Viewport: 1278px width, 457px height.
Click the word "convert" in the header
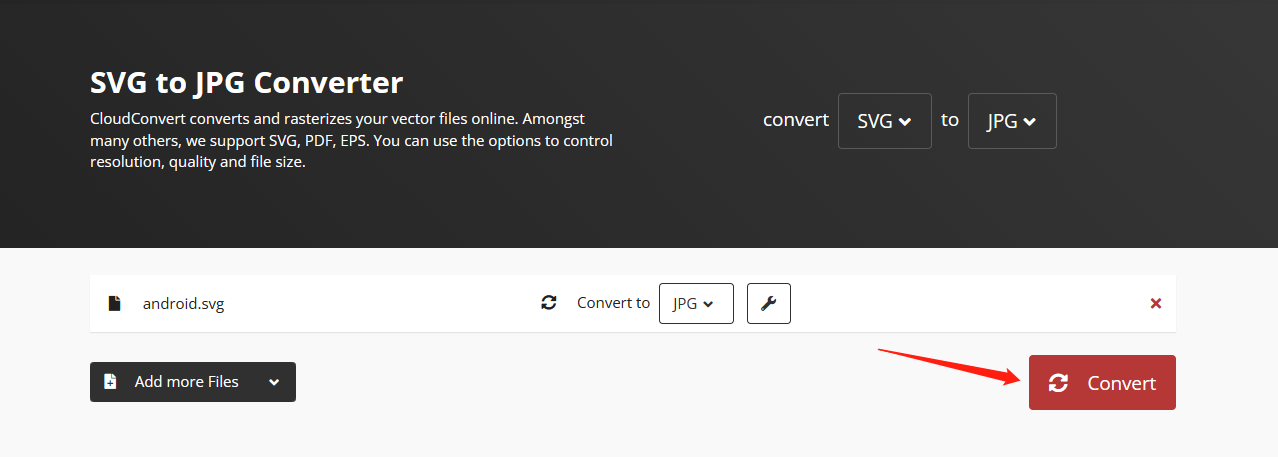[x=795, y=120]
